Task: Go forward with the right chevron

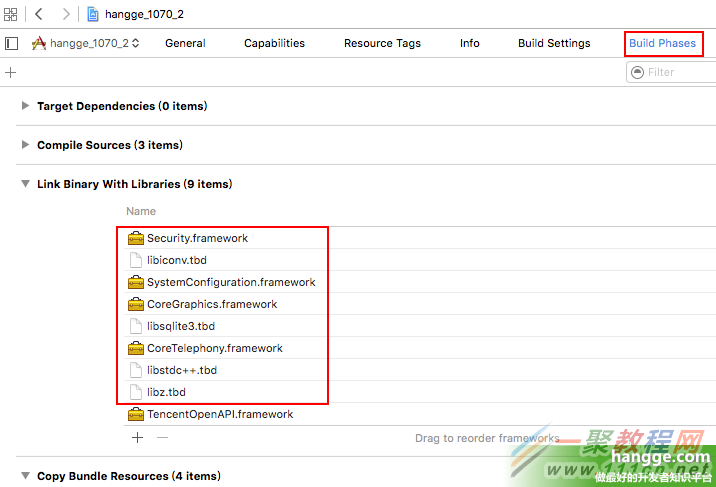Action: 66,14
